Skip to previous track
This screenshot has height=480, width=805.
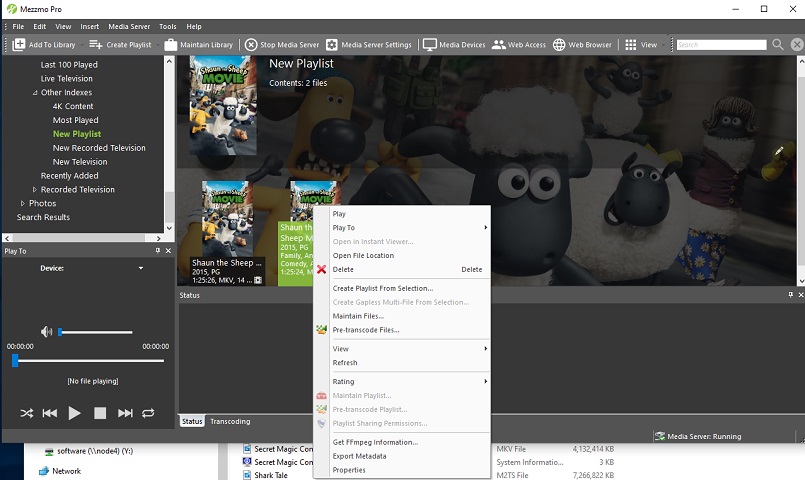point(50,413)
